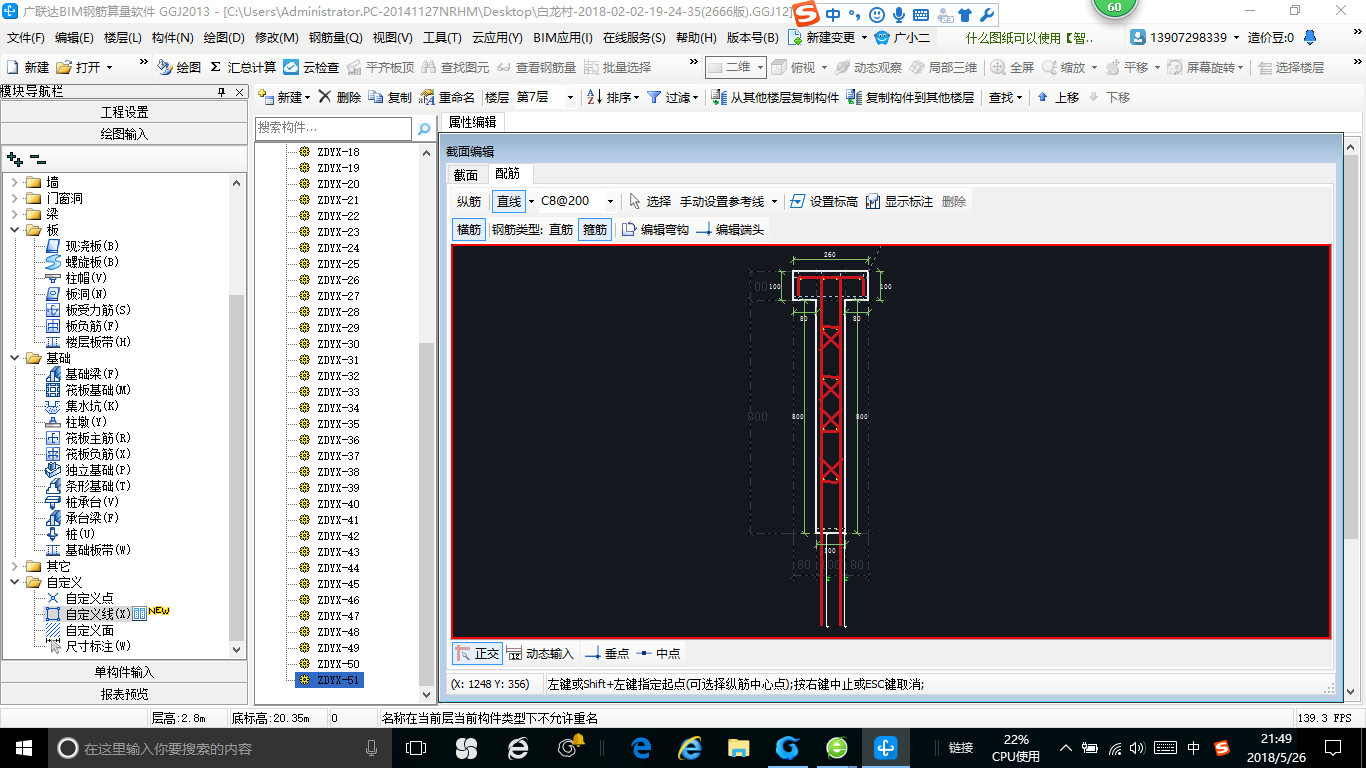Click the search magnifier next to 搜索构件
1366x768 pixels.
pyautogui.click(x=424, y=128)
